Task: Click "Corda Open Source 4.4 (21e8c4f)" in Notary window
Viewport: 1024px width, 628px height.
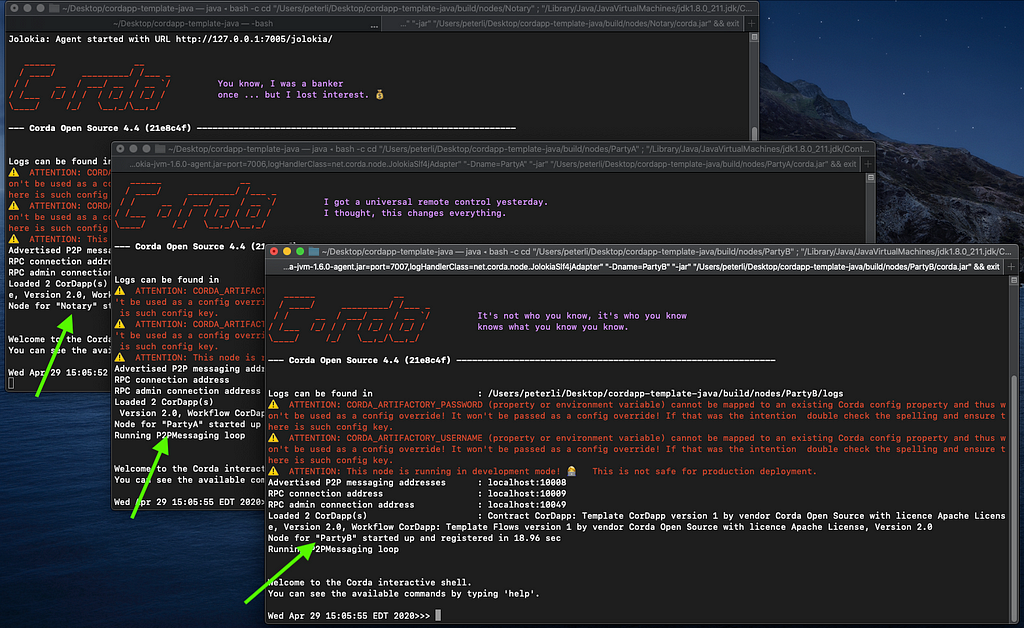Action: (110, 129)
